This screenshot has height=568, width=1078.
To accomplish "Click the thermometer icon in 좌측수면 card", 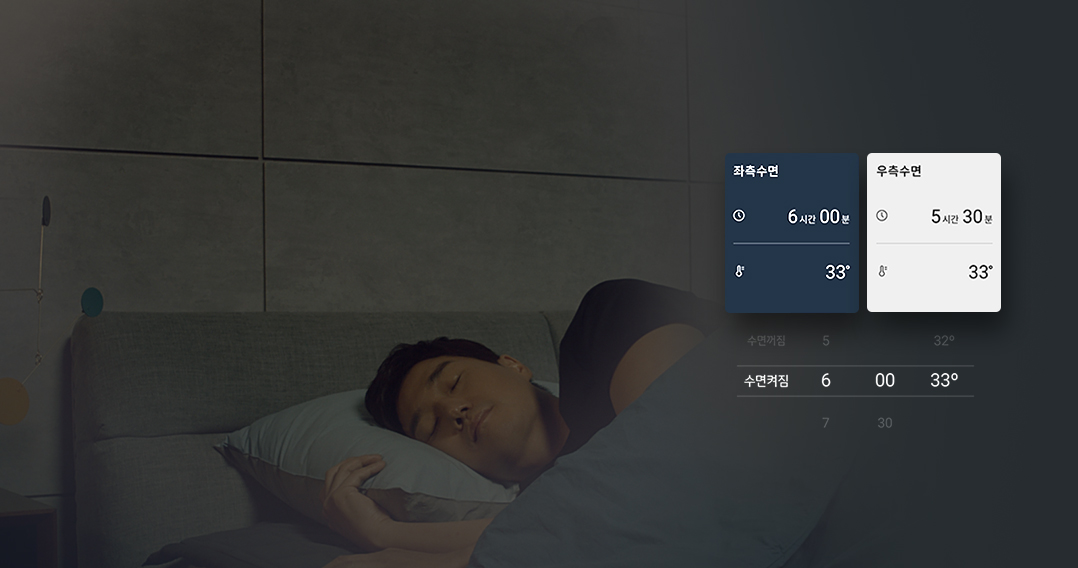I will pos(740,271).
